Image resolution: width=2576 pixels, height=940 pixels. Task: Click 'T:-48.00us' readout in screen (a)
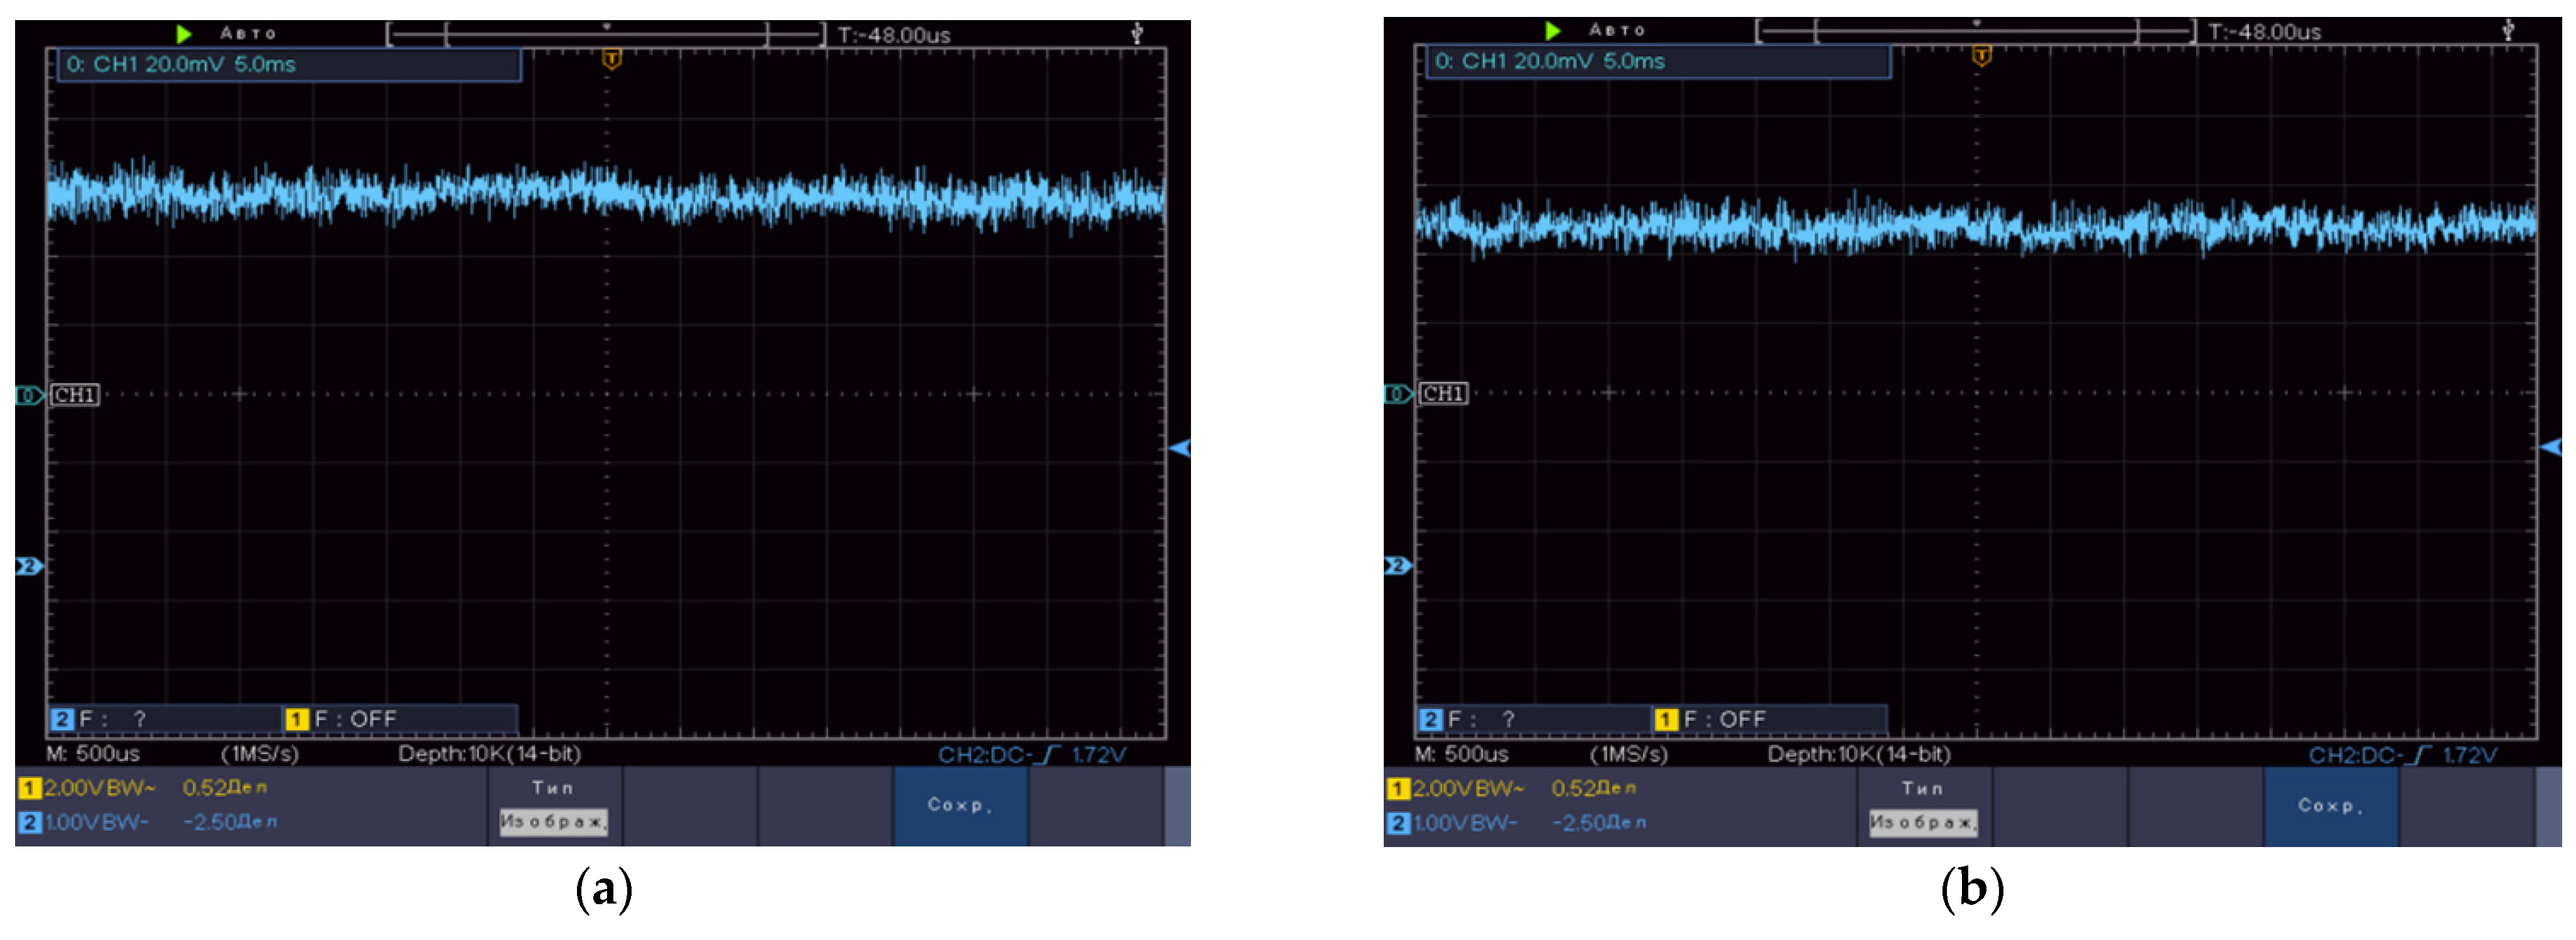894,35
